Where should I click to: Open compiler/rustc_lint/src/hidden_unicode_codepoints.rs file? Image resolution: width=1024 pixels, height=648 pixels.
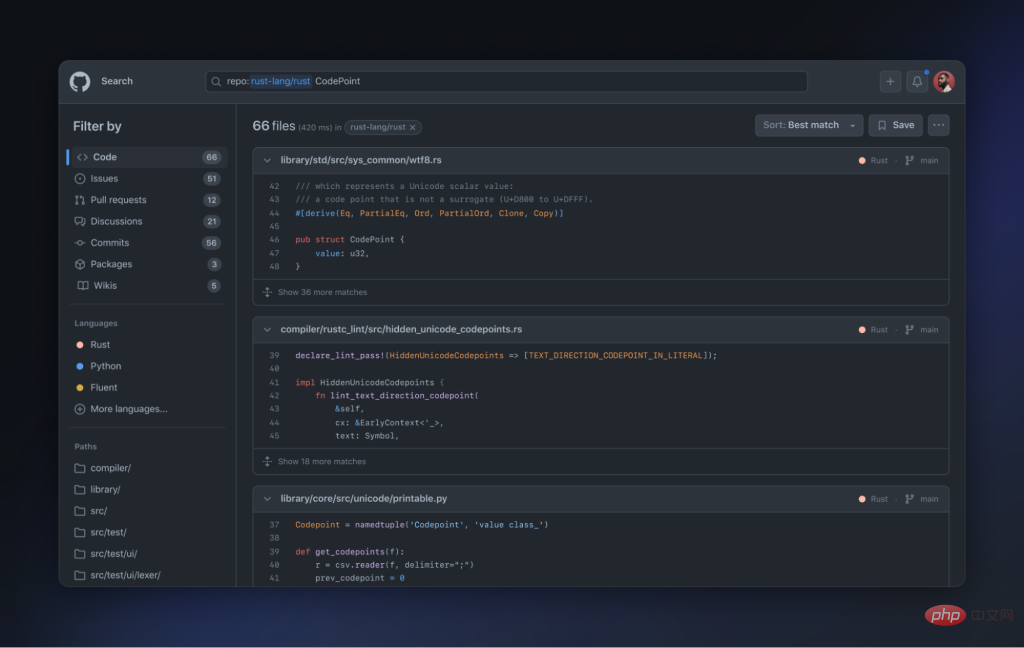(401, 329)
